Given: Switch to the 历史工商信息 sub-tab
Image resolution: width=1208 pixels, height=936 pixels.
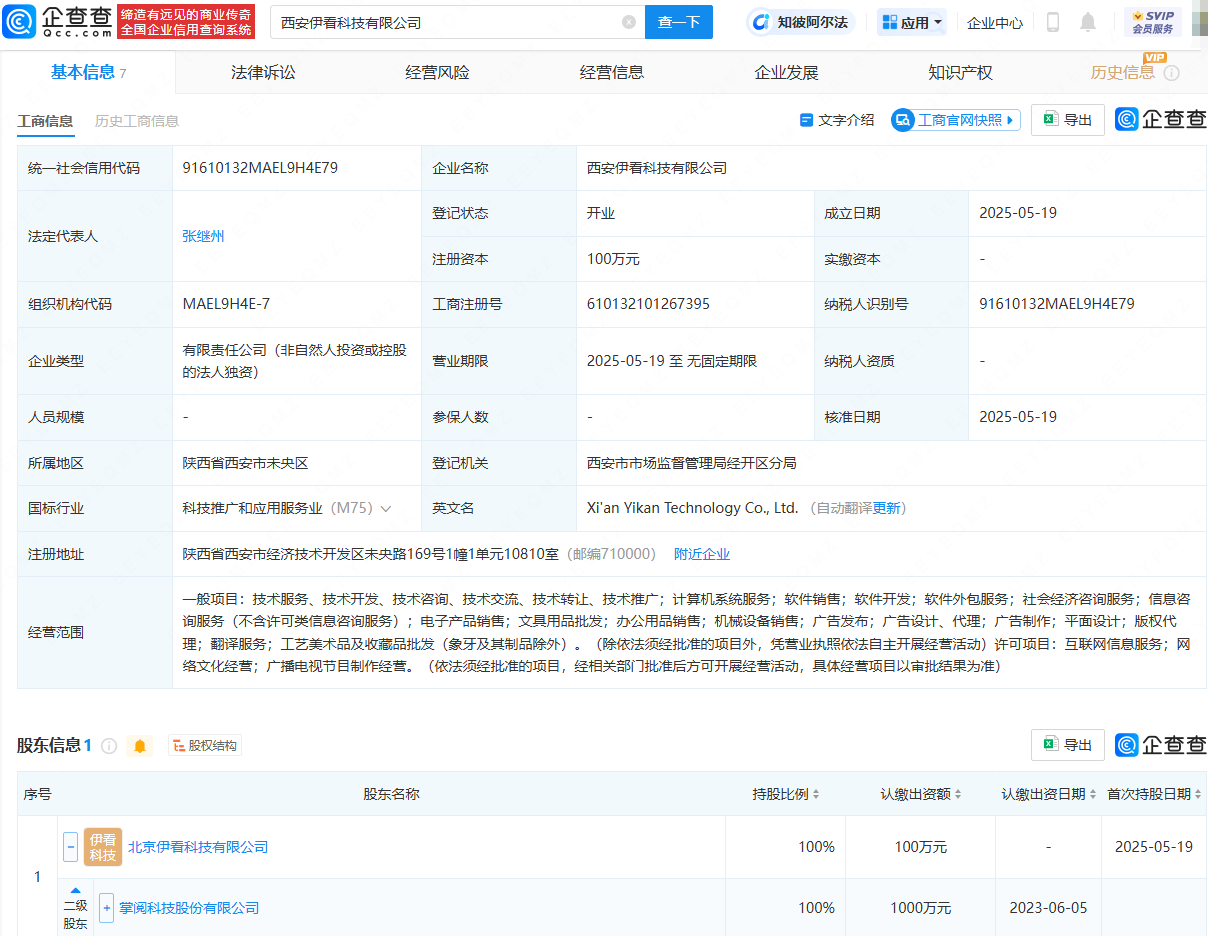Looking at the screenshot, I should 137,121.
